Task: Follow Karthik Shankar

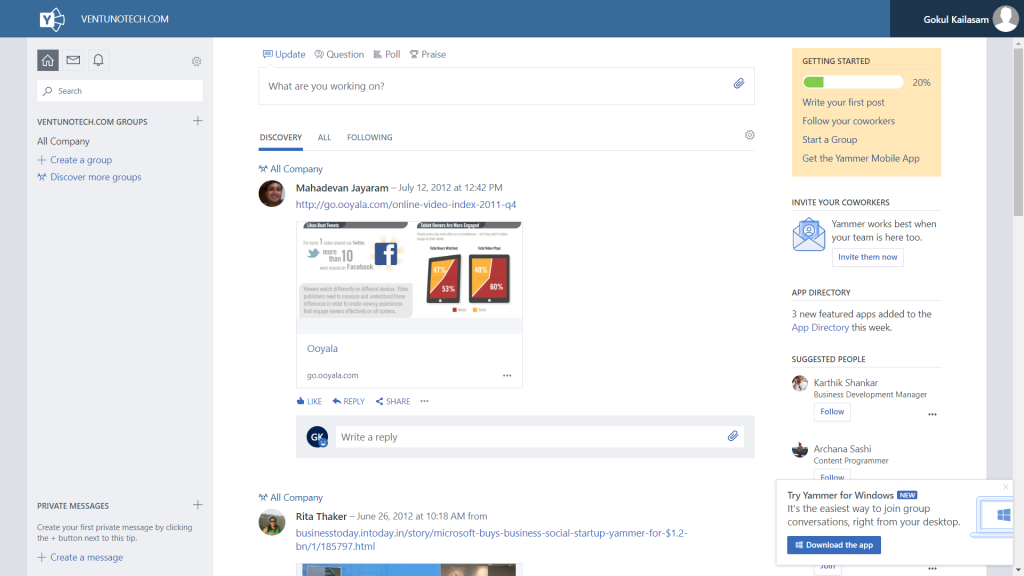Action: (x=832, y=411)
